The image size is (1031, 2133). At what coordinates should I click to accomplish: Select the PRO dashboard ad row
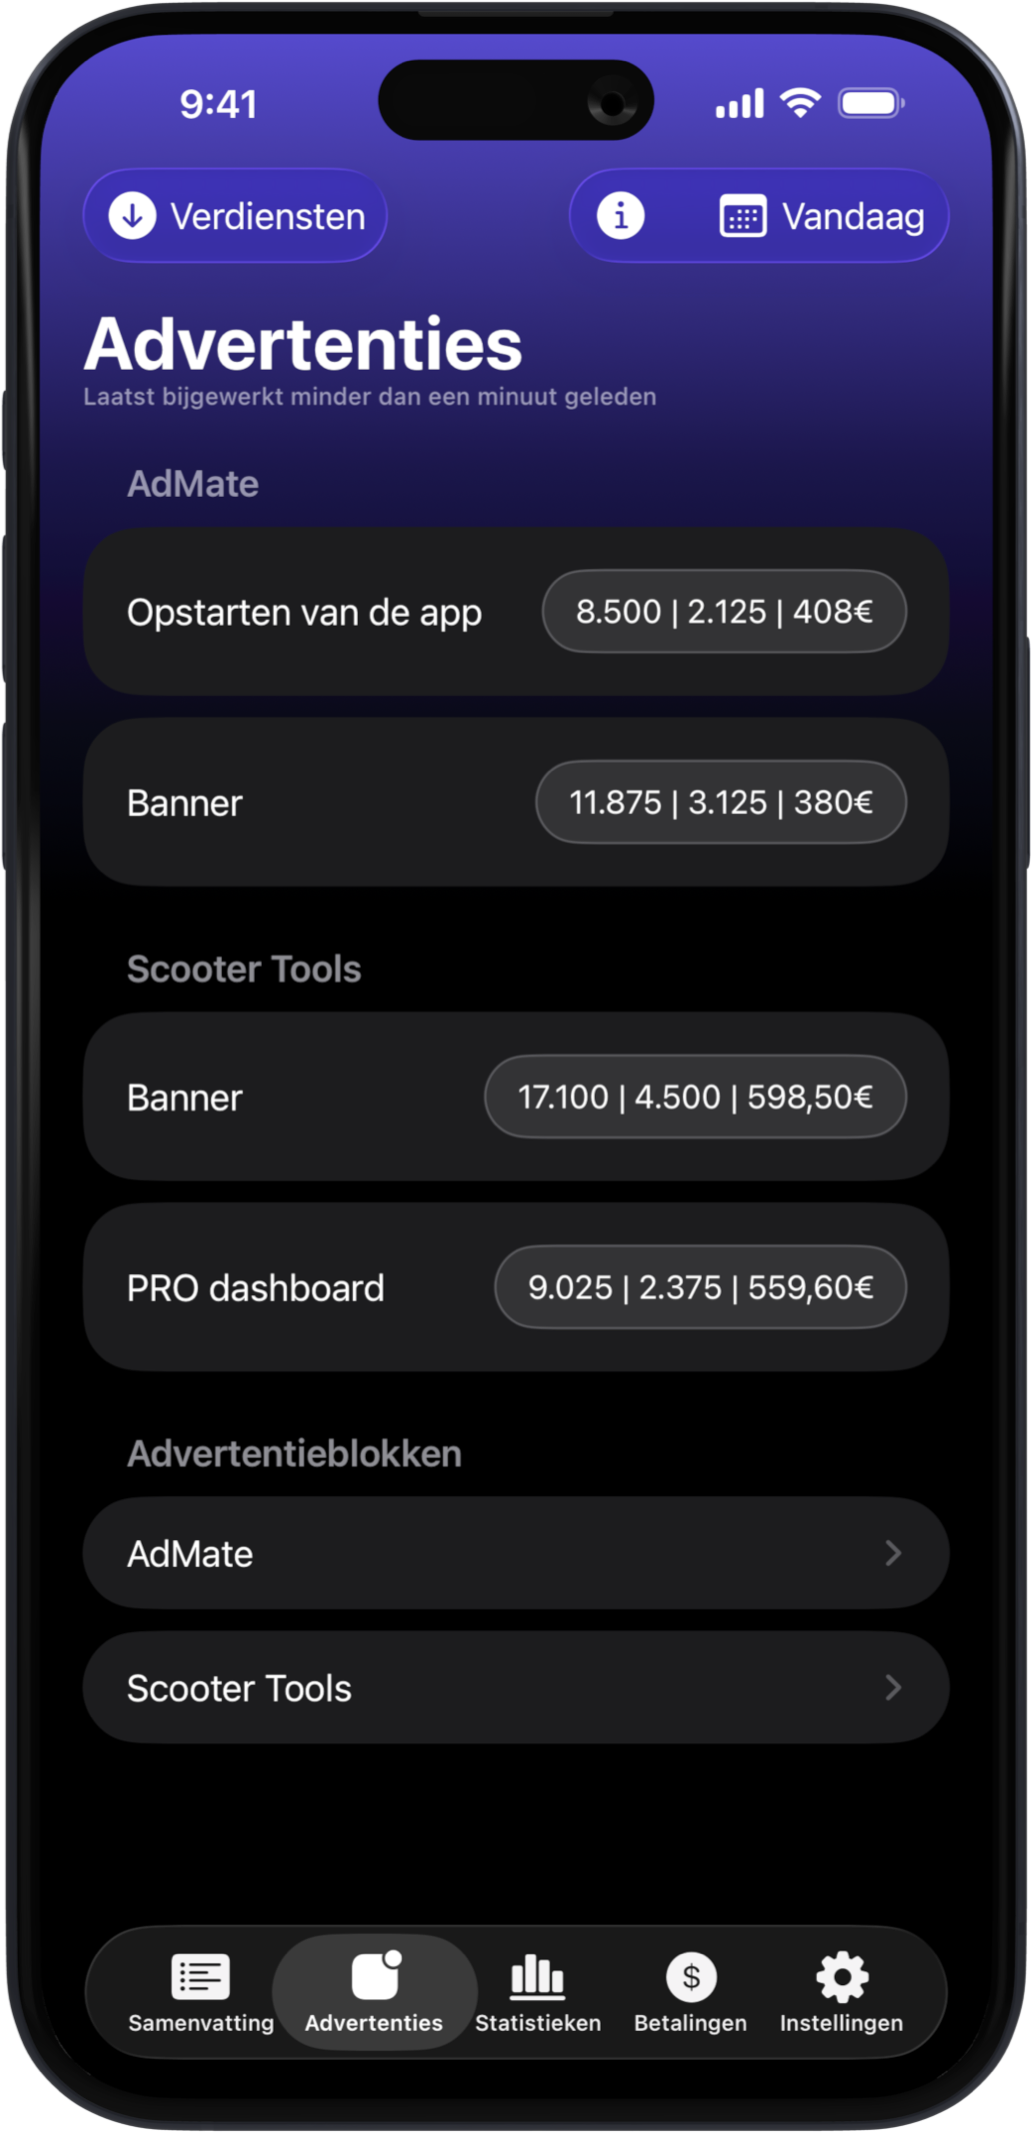(300, 1288)
